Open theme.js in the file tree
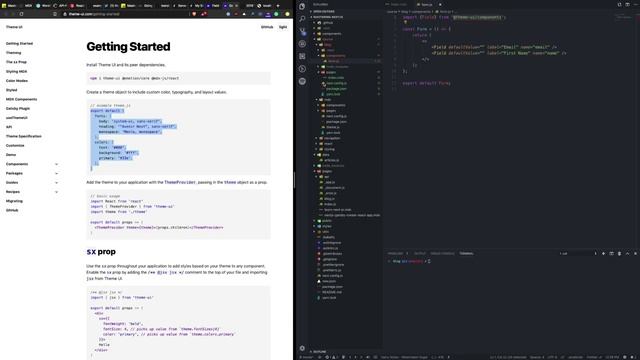This screenshot has width=640, height=360. 333,127
